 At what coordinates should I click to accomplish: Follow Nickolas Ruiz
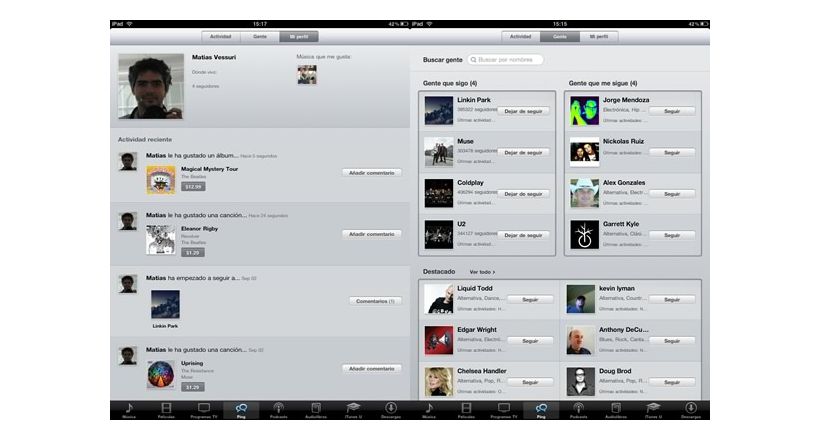tap(672, 152)
